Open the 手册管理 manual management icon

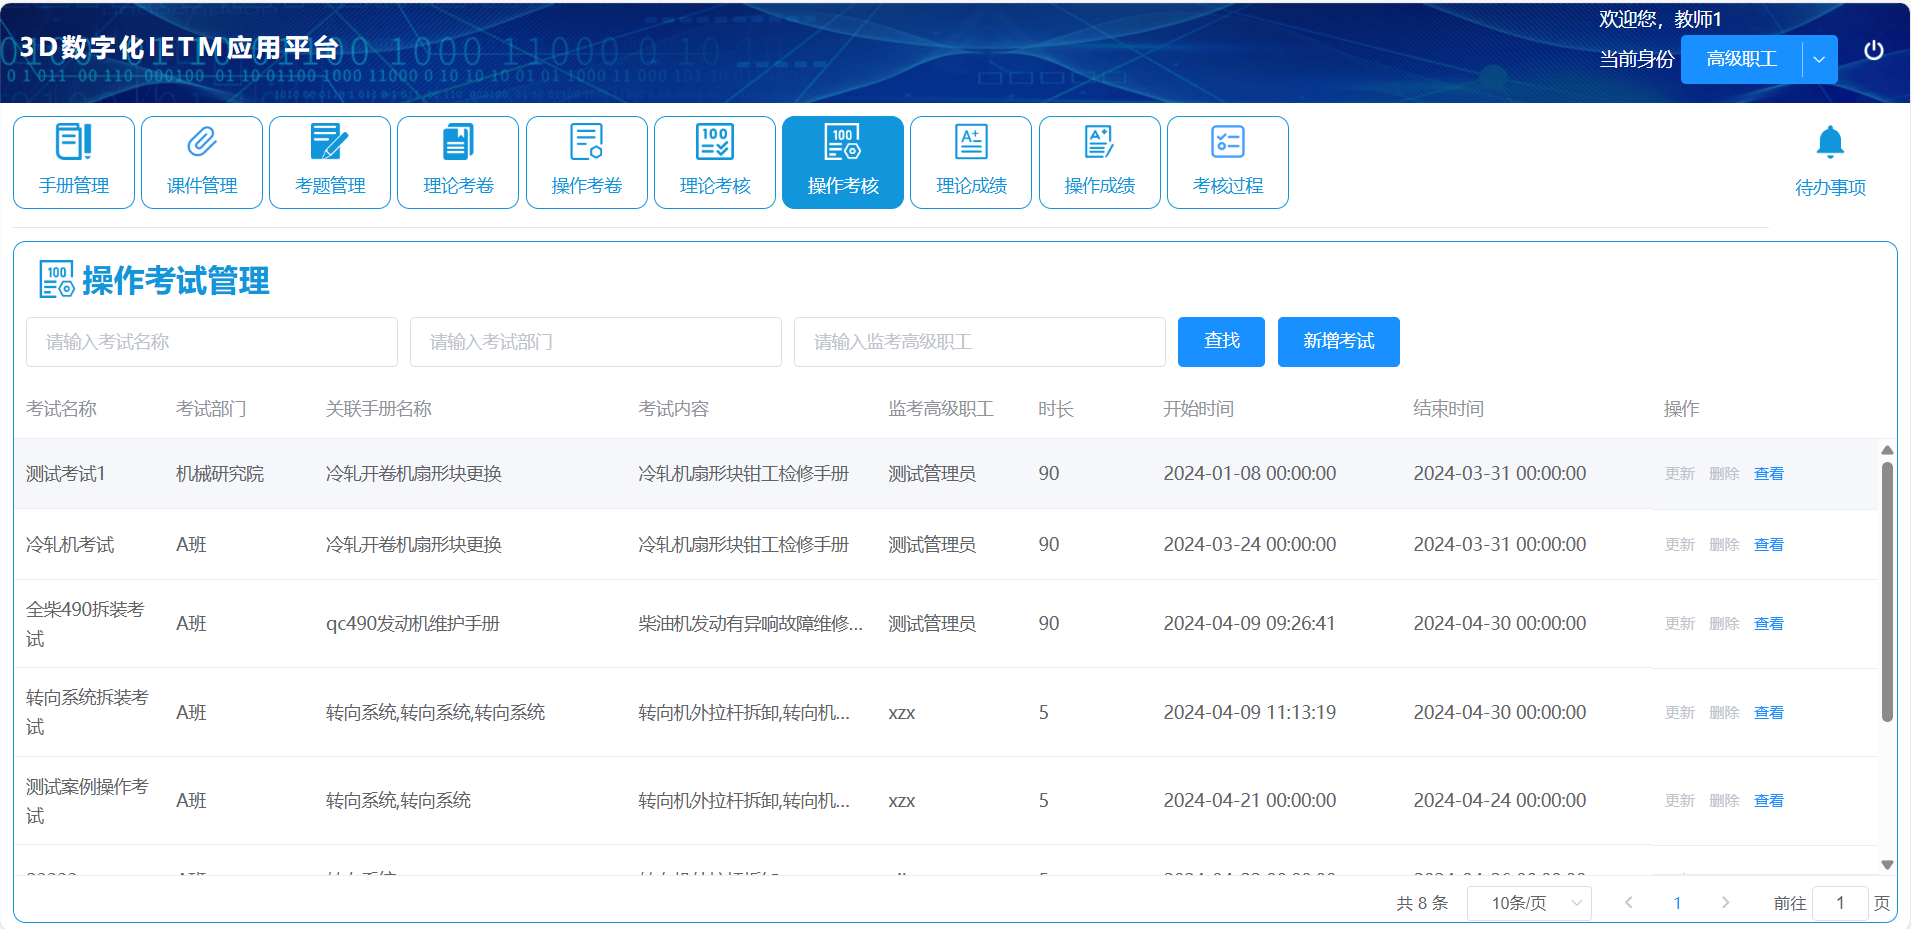[74, 143]
